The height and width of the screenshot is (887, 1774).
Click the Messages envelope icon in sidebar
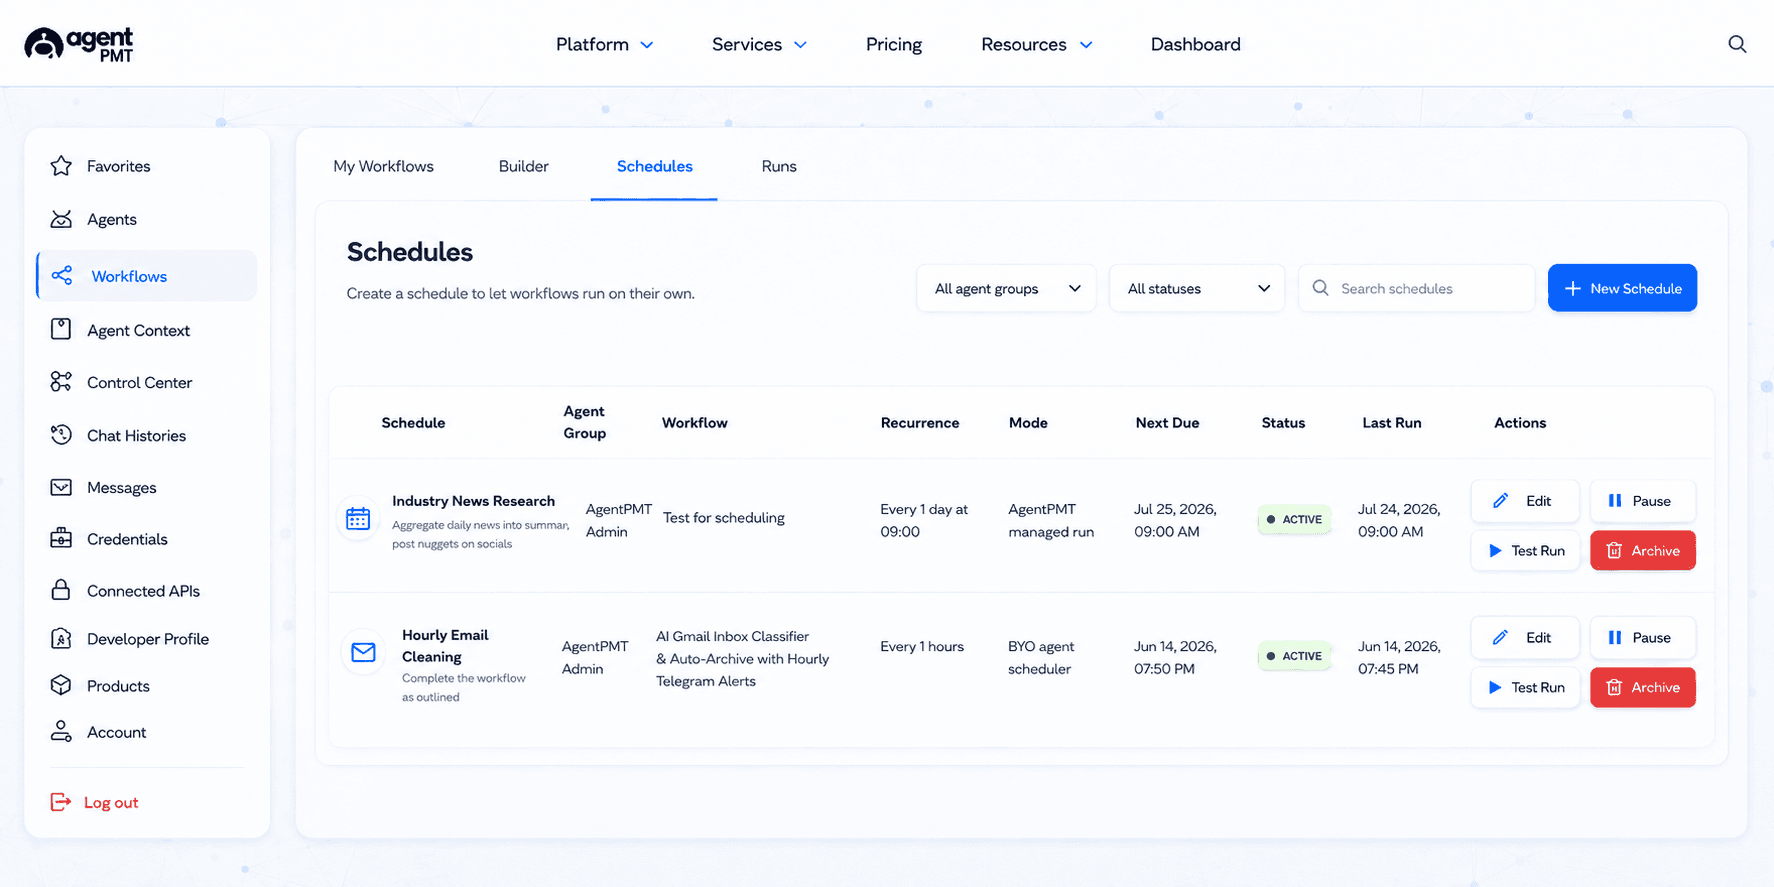pos(61,487)
